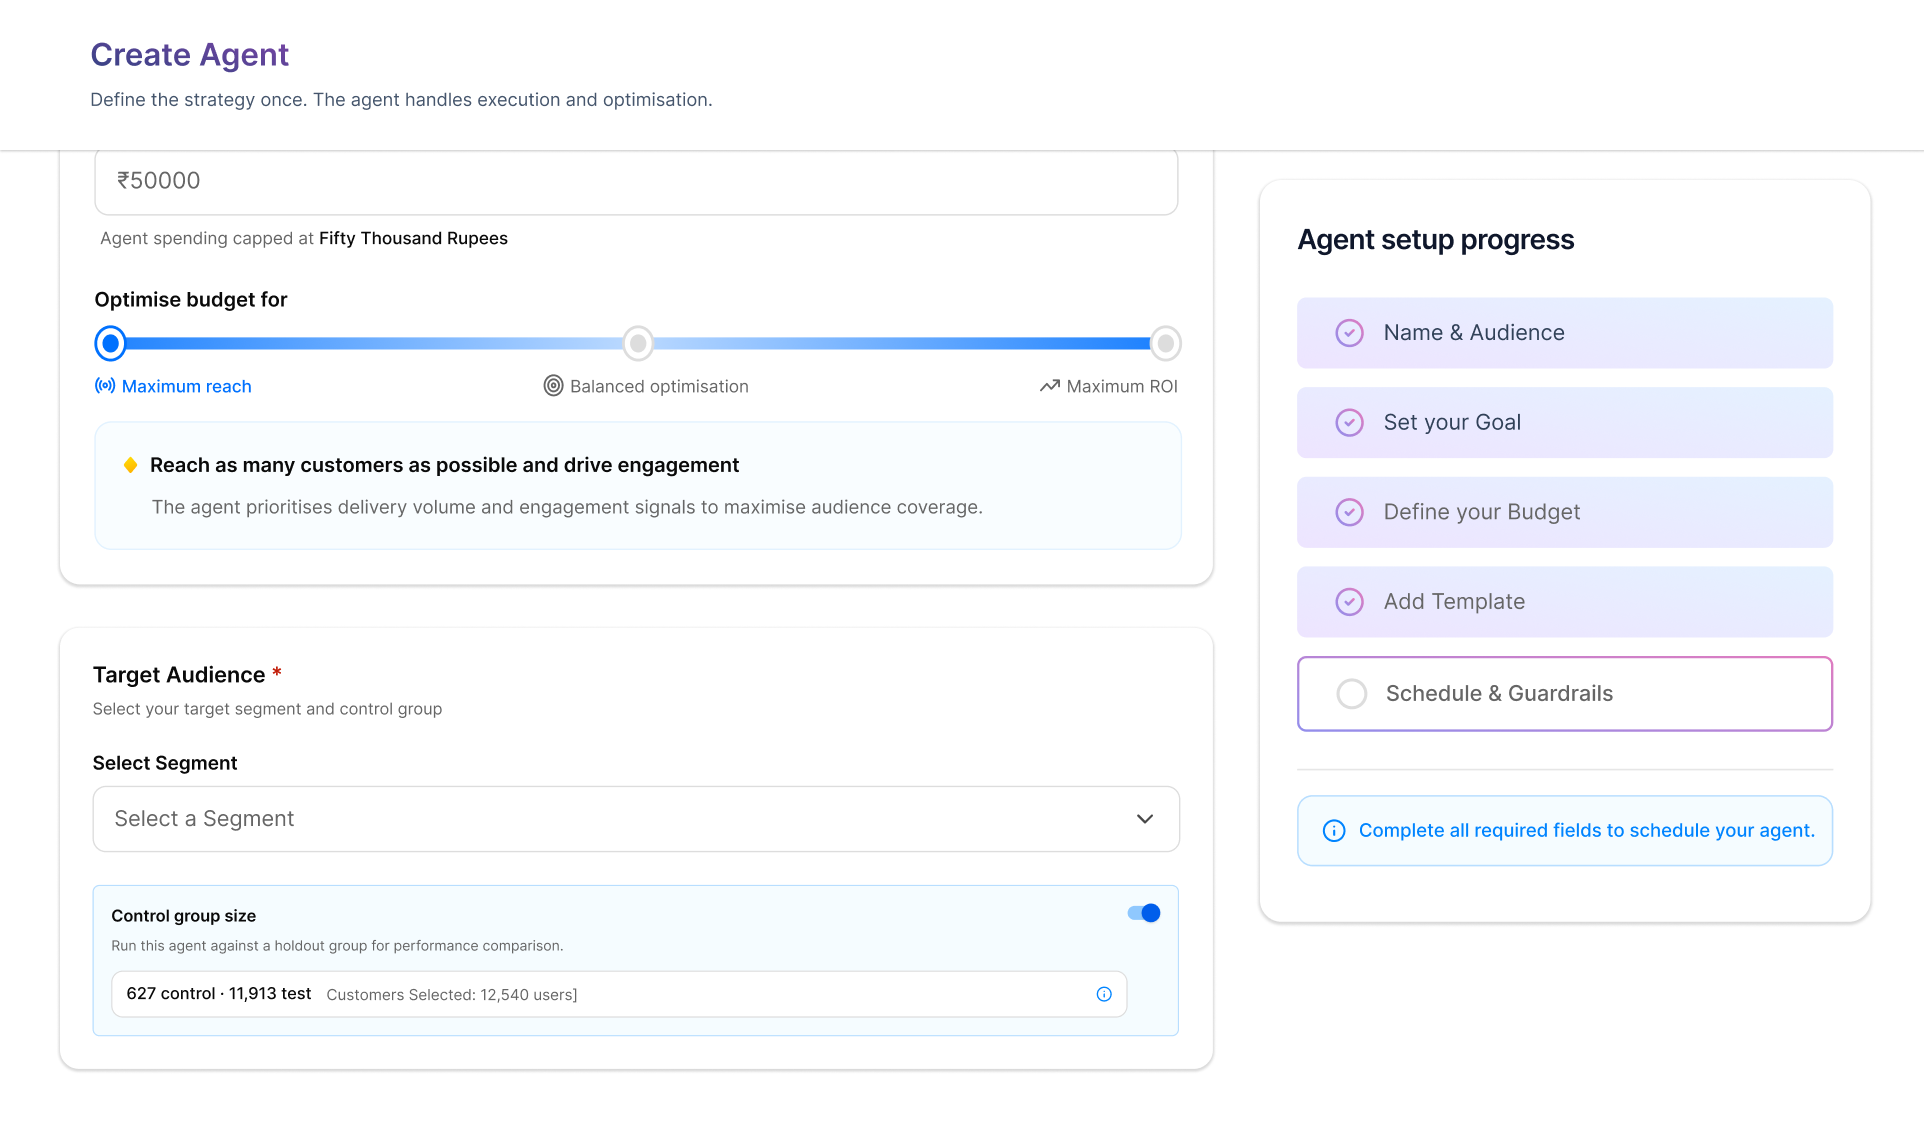Viewport: 1924px width, 1132px height.
Task: Go to Name & Audience step
Action: coord(1565,333)
